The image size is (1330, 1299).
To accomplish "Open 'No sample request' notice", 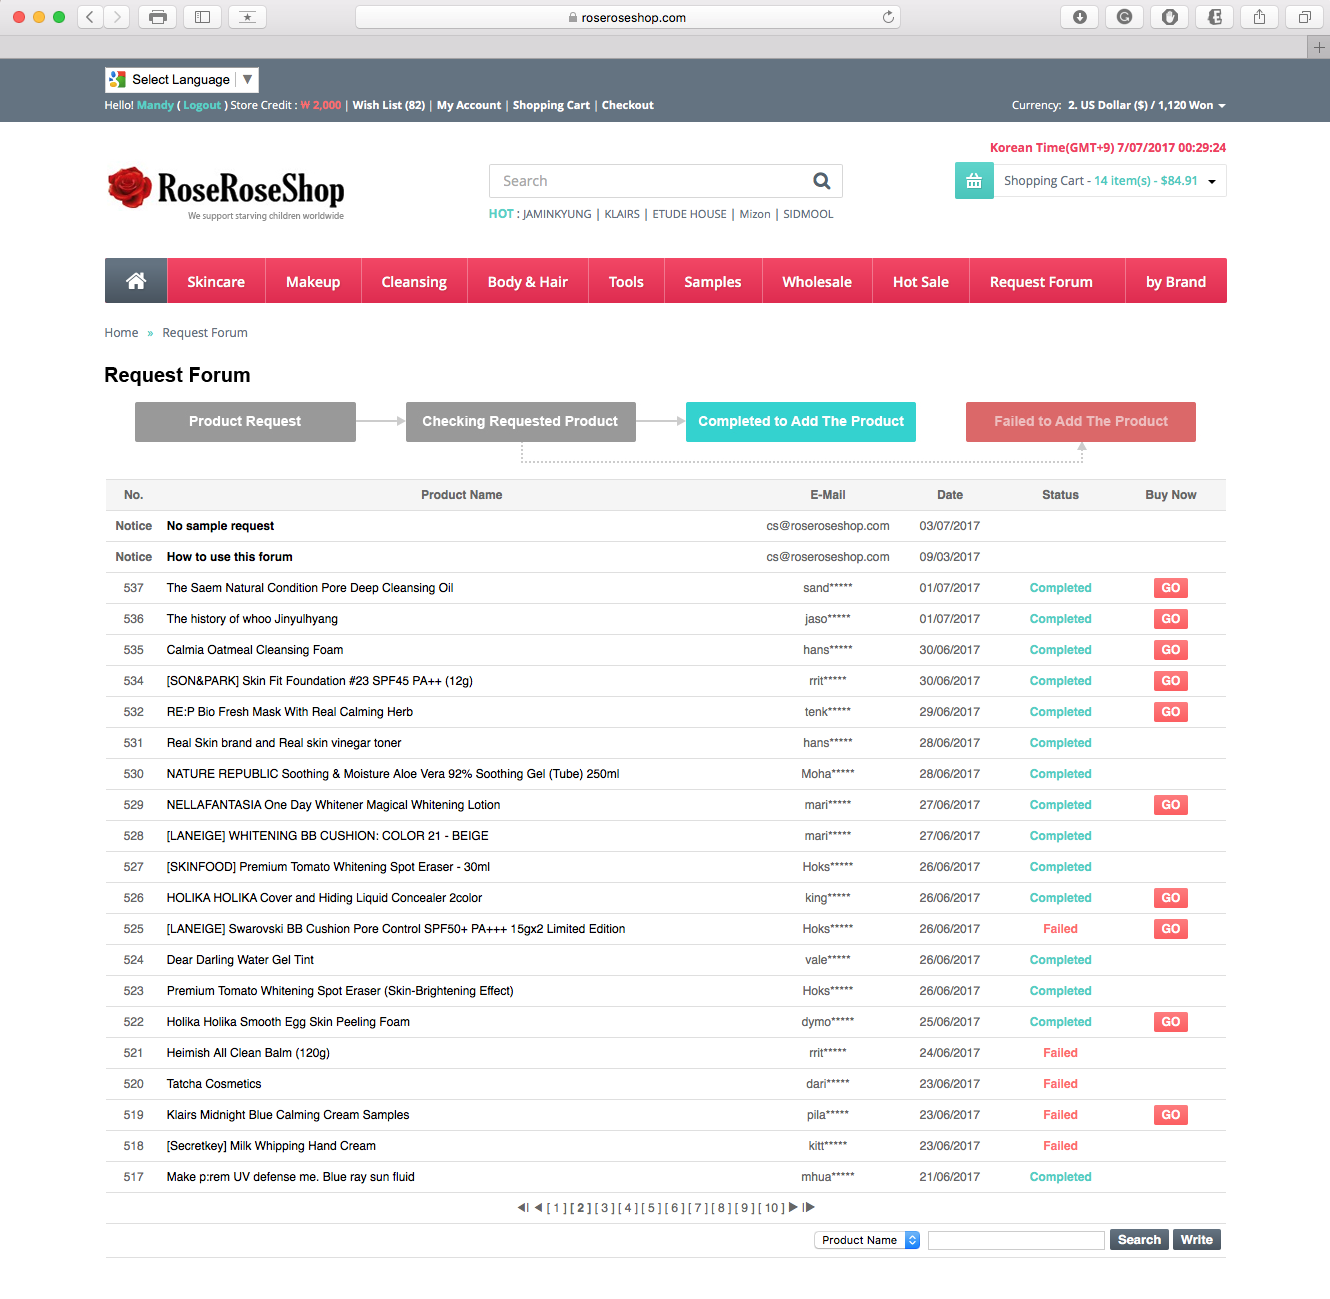I will (220, 526).
